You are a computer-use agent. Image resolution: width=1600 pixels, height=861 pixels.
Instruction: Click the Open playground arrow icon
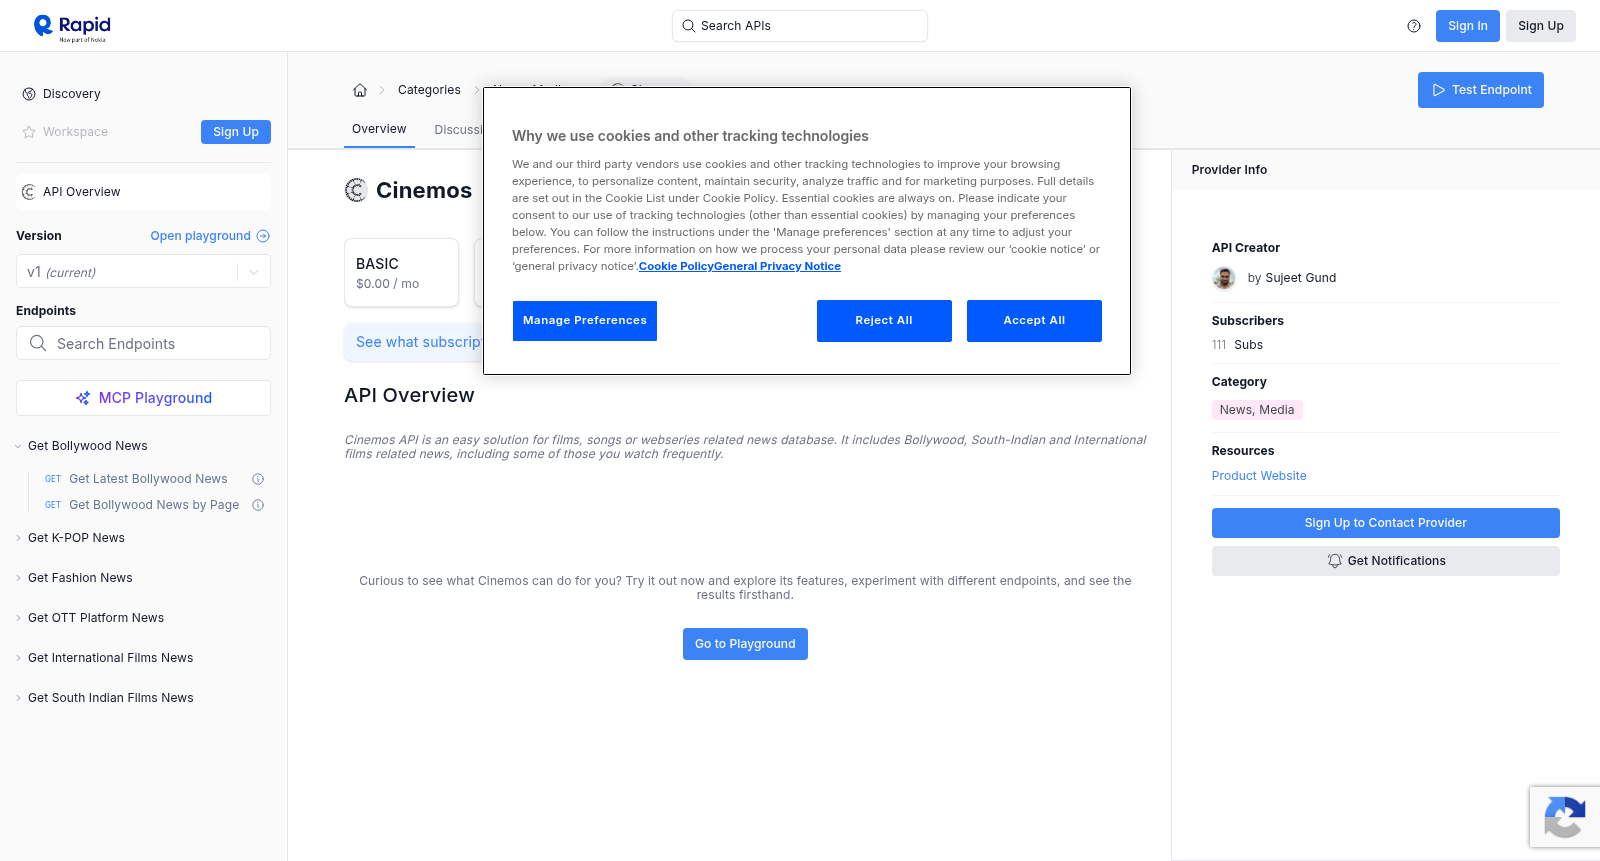[263, 236]
